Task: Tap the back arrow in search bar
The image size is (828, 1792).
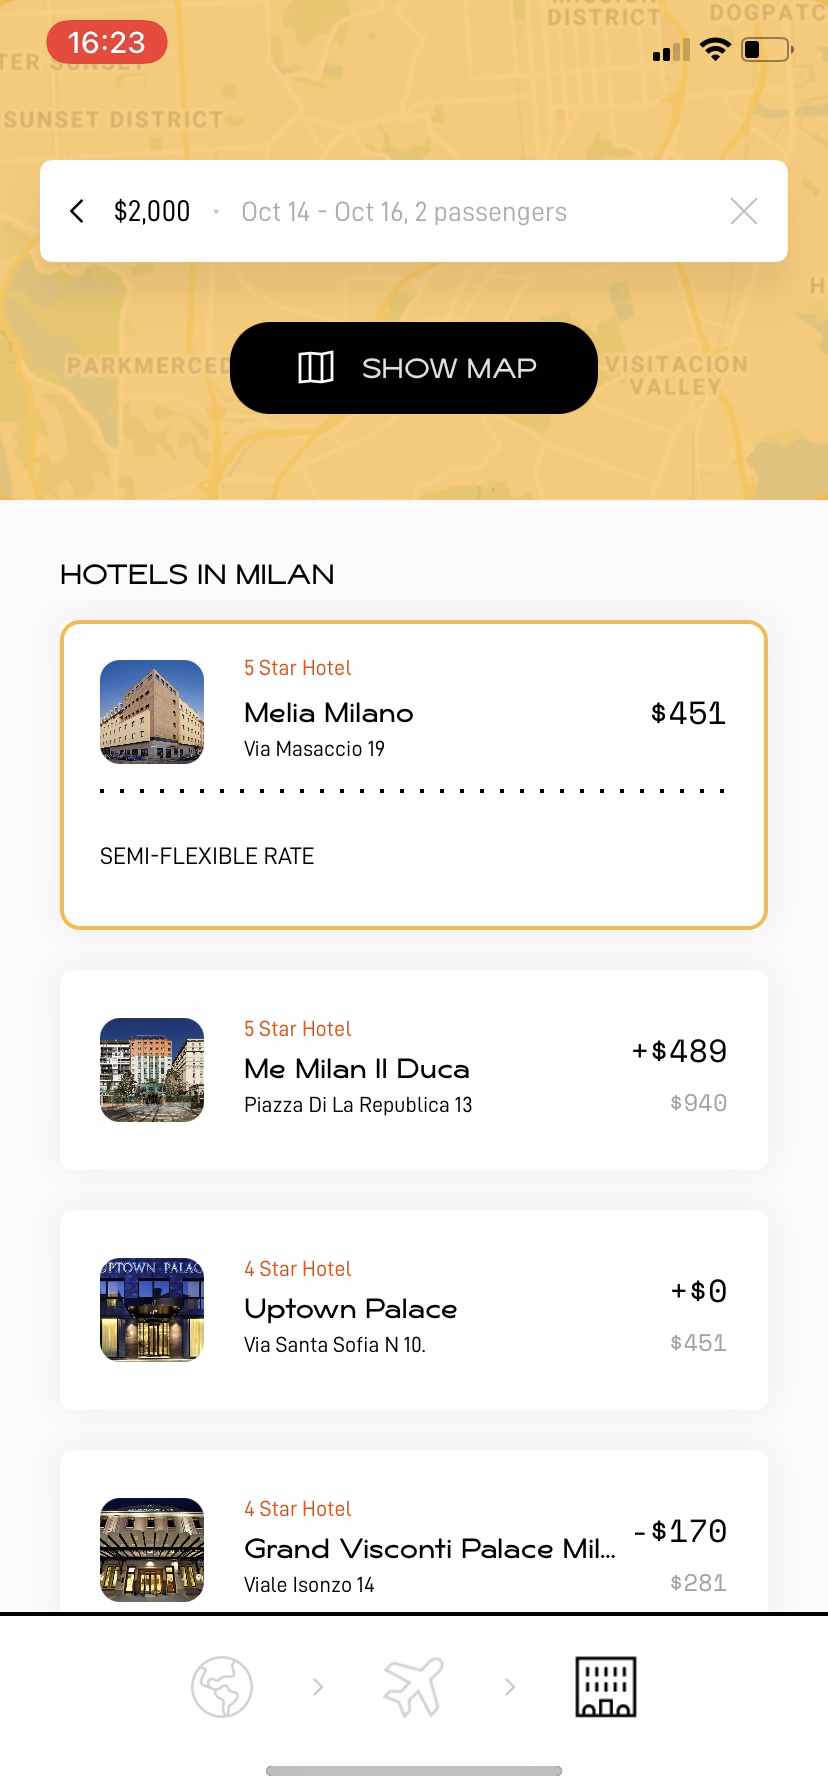Action: click(x=77, y=211)
